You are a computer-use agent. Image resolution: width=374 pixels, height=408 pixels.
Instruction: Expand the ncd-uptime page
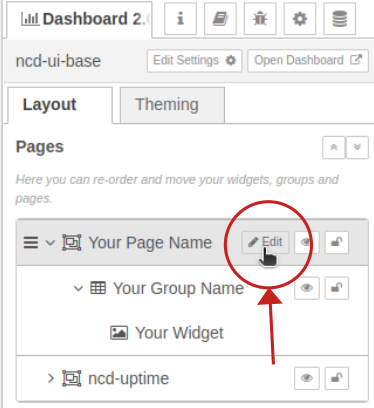coord(50,378)
